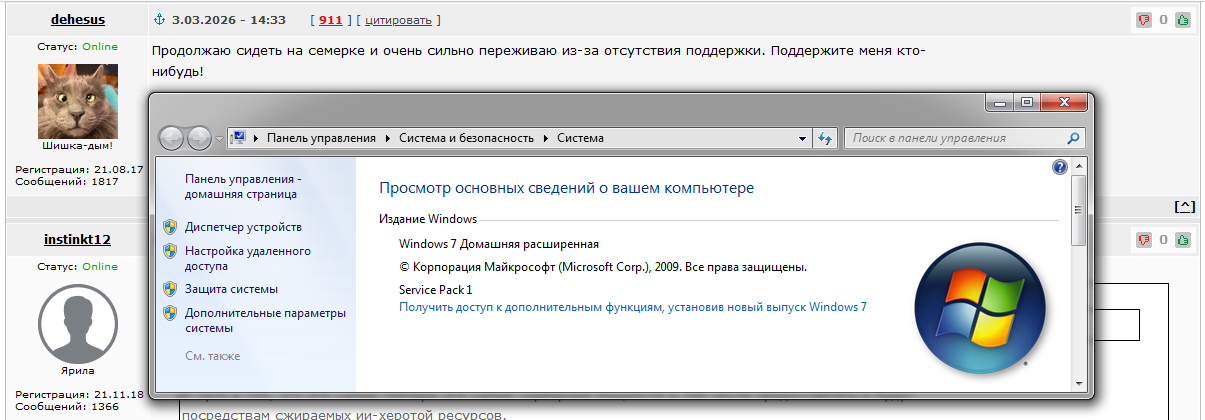Click the magnifier icon in the search box

(1073, 138)
